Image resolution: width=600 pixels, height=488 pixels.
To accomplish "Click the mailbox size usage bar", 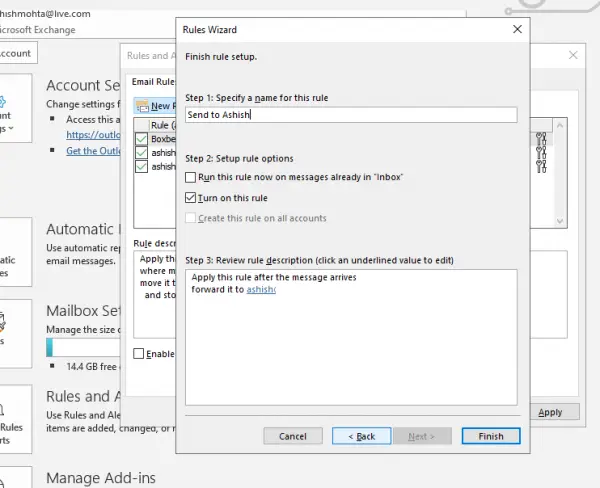I will coord(83,347).
